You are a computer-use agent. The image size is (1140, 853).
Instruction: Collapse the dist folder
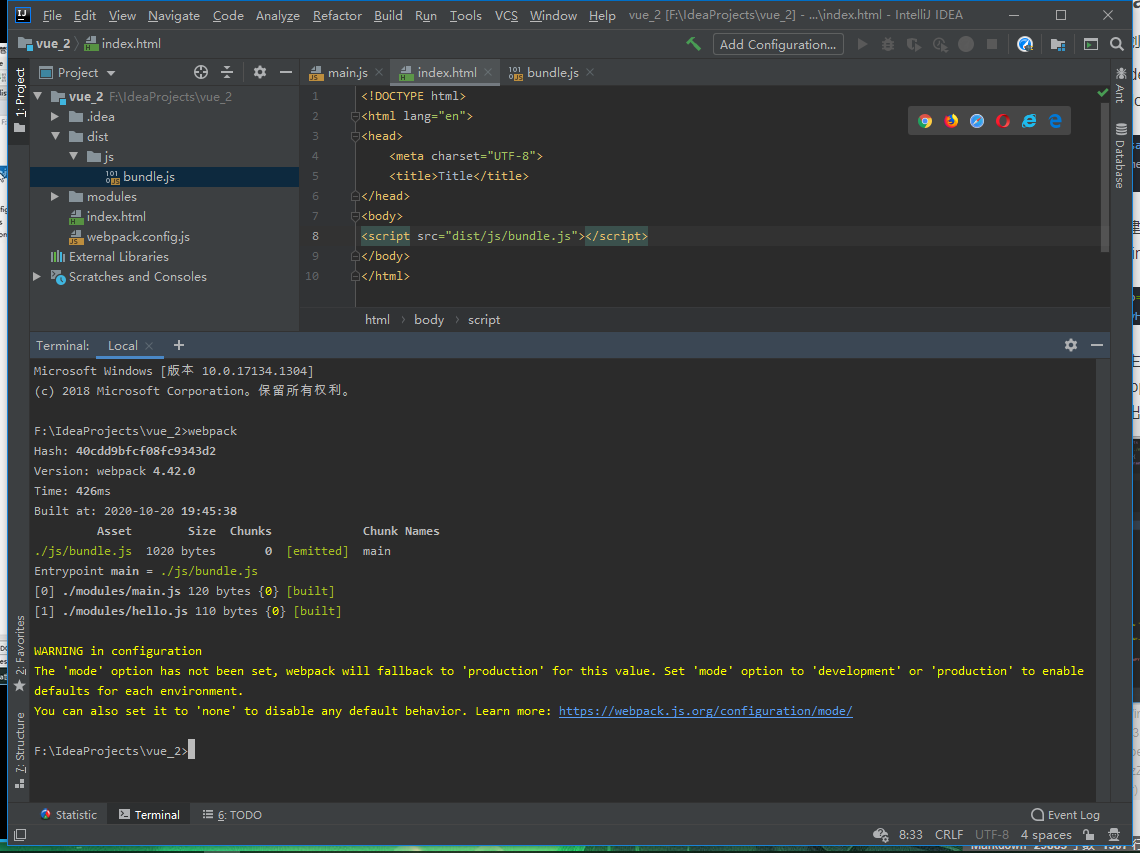point(55,136)
